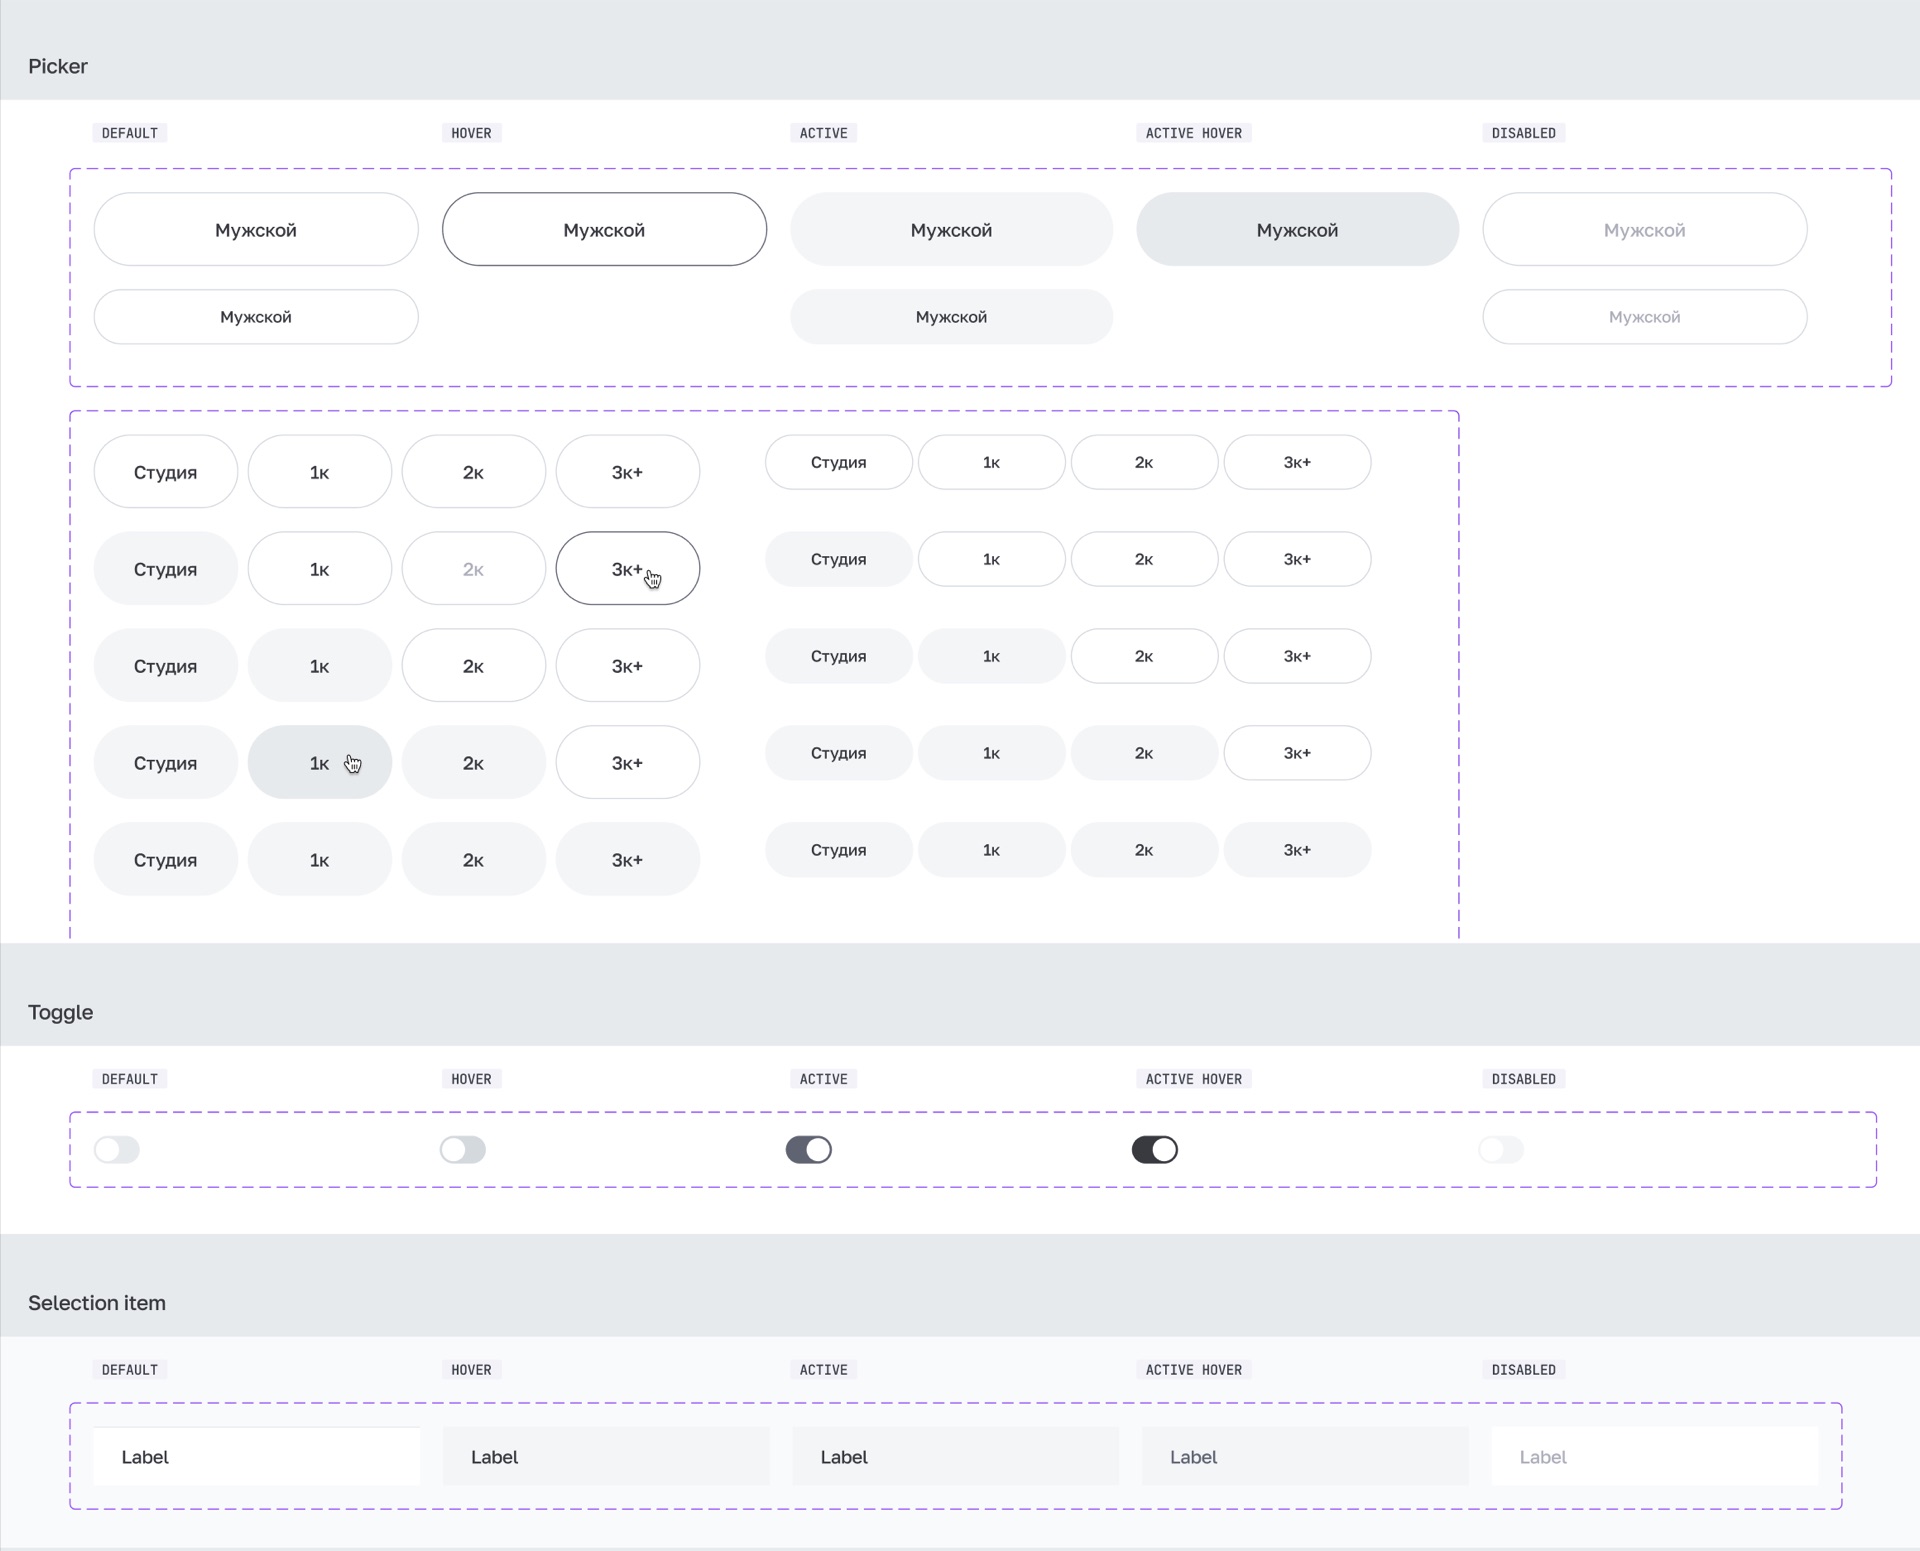The height and width of the screenshot is (1551, 1920).
Task: Click 2к in the last small row
Action: tap(1144, 849)
